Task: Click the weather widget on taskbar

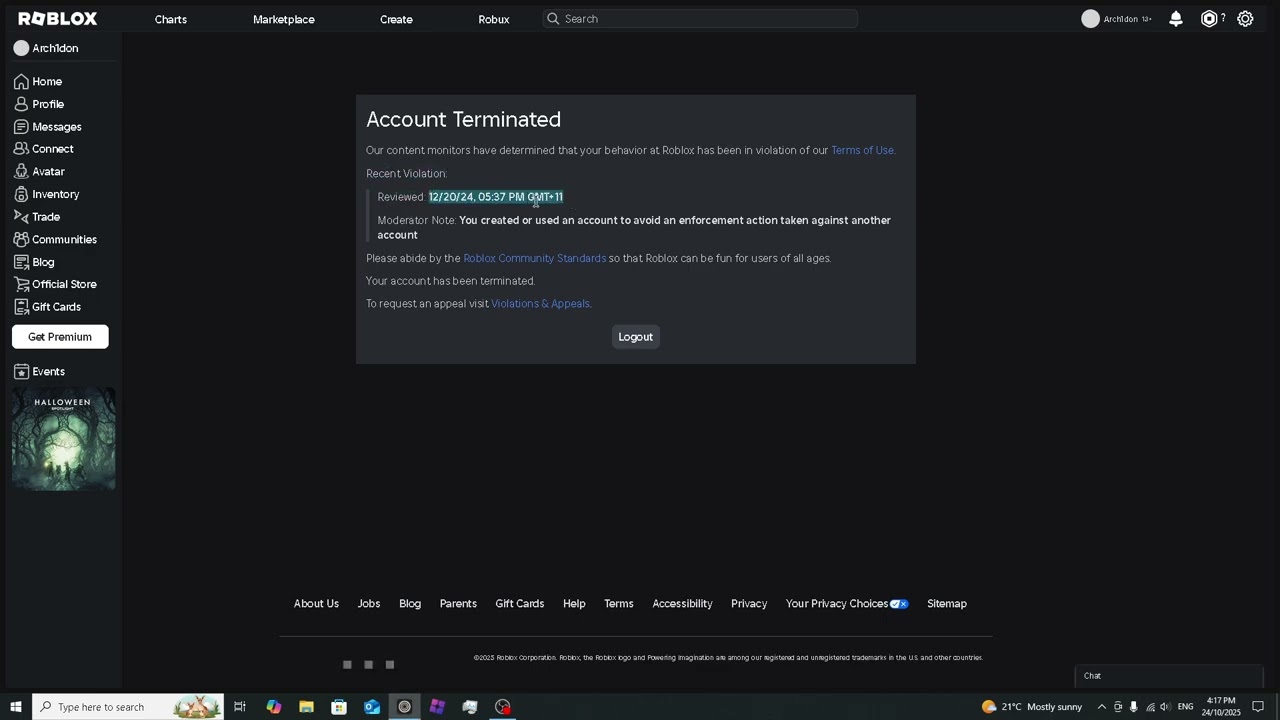Action: pos(1032,707)
